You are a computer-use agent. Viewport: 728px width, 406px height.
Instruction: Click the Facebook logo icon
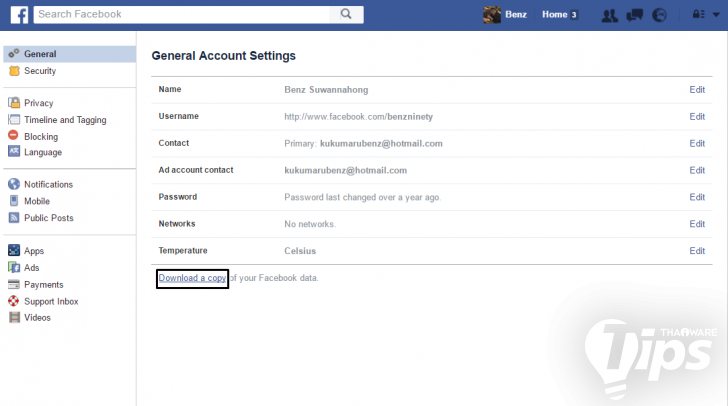point(19,14)
